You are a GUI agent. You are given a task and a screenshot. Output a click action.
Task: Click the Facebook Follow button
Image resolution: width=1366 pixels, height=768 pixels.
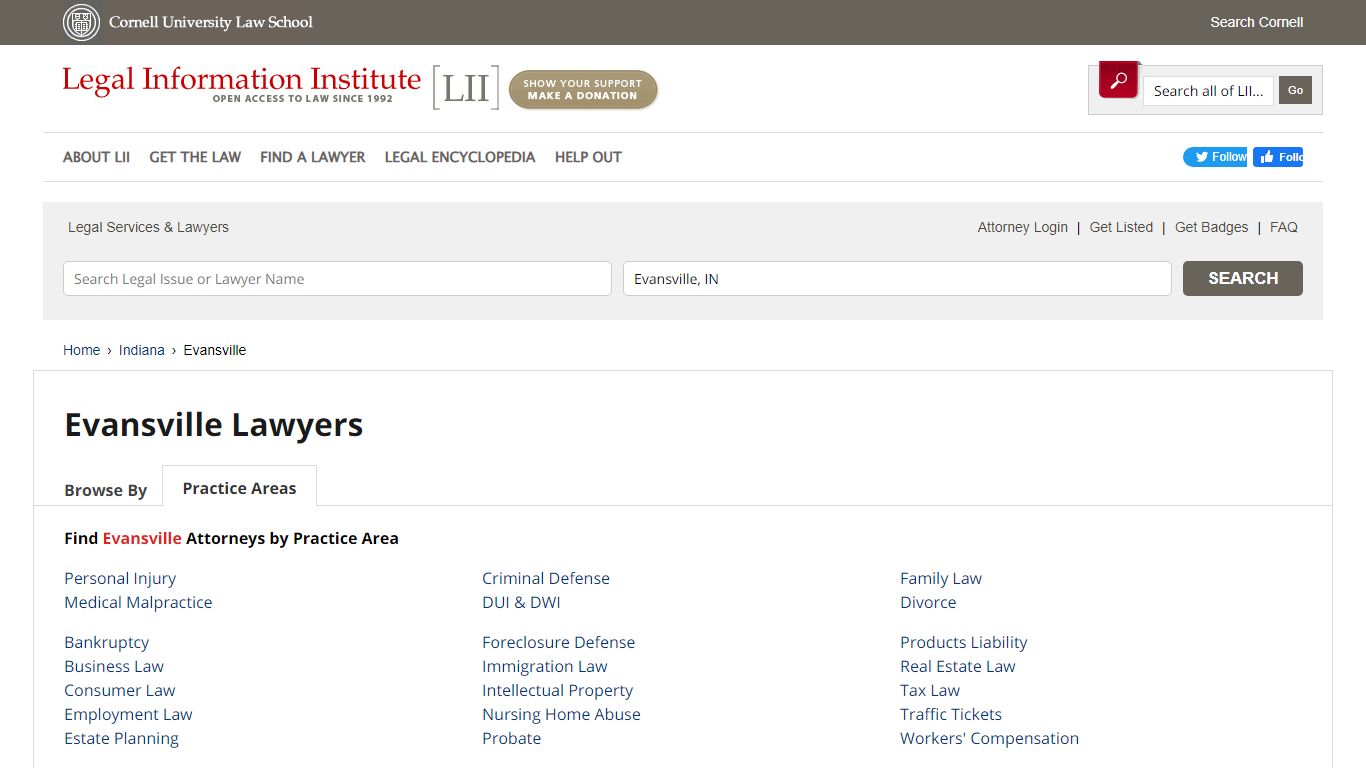point(1278,157)
